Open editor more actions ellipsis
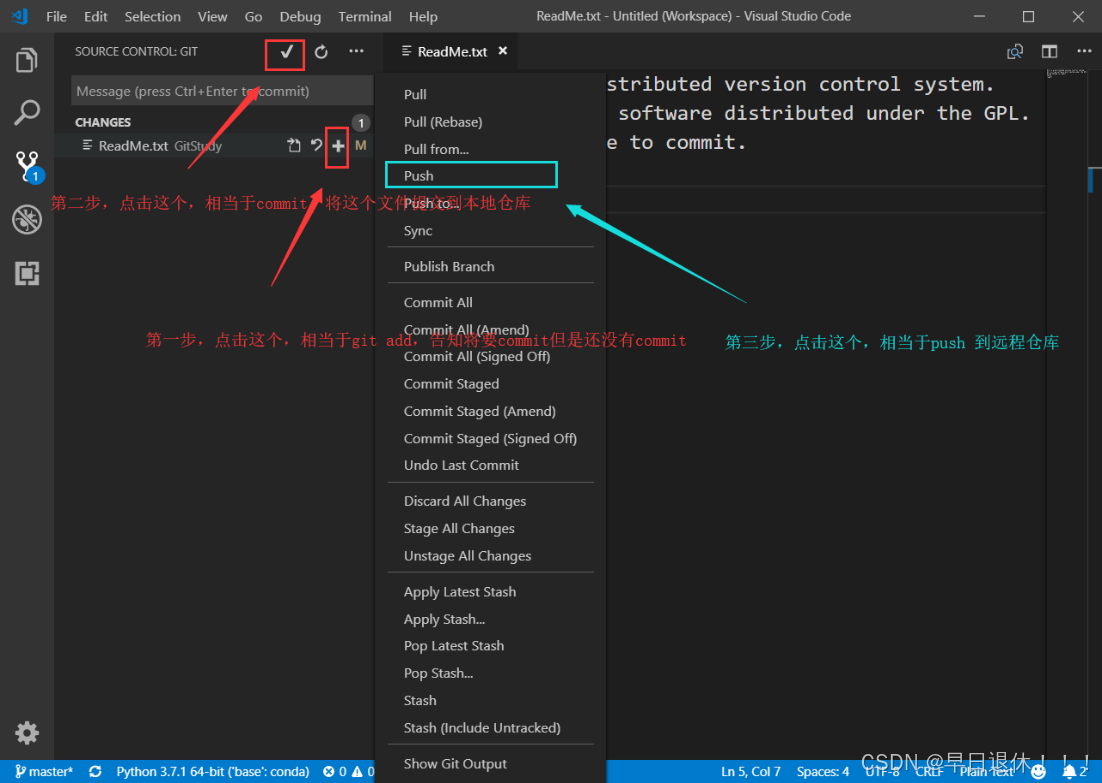Screen dimensions: 1102x783 (1084, 51)
